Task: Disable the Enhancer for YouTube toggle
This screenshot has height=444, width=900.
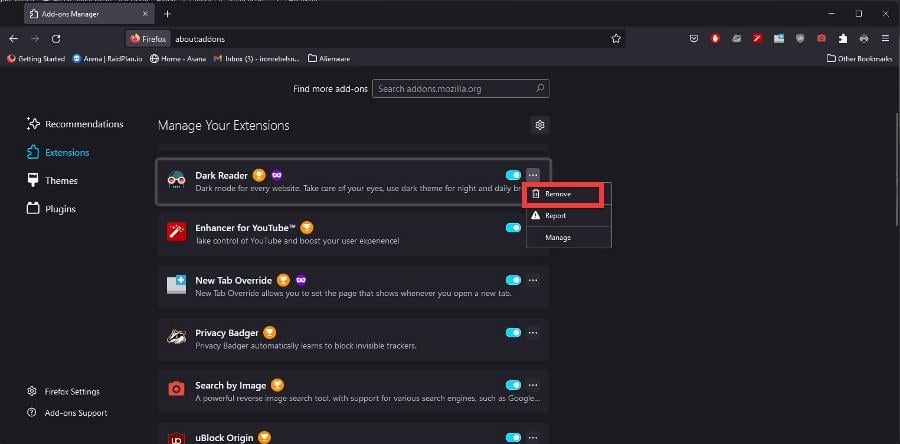Action: (x=513, y=228)
